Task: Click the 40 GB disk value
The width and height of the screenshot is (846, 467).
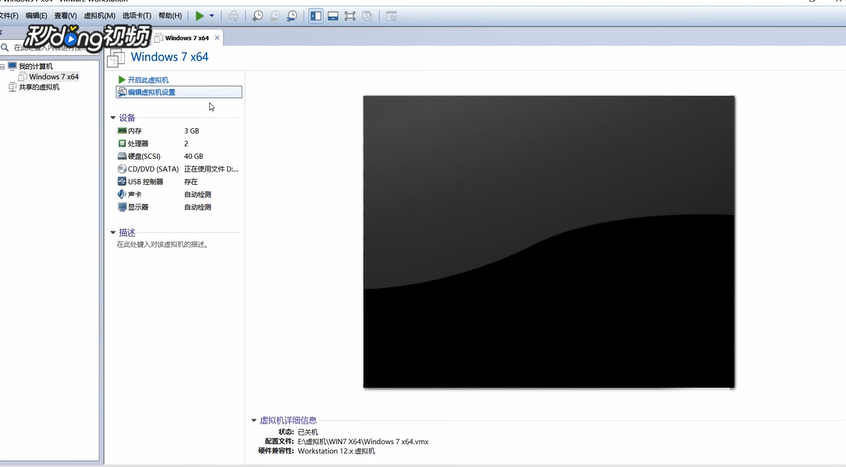Action: [x=194, y=156]
